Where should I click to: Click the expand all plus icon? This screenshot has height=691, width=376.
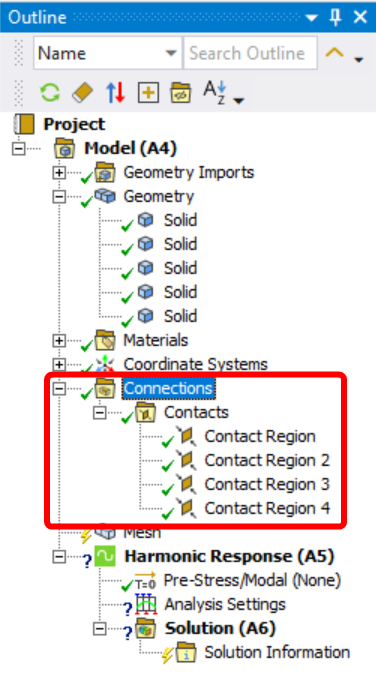[149, 93]
